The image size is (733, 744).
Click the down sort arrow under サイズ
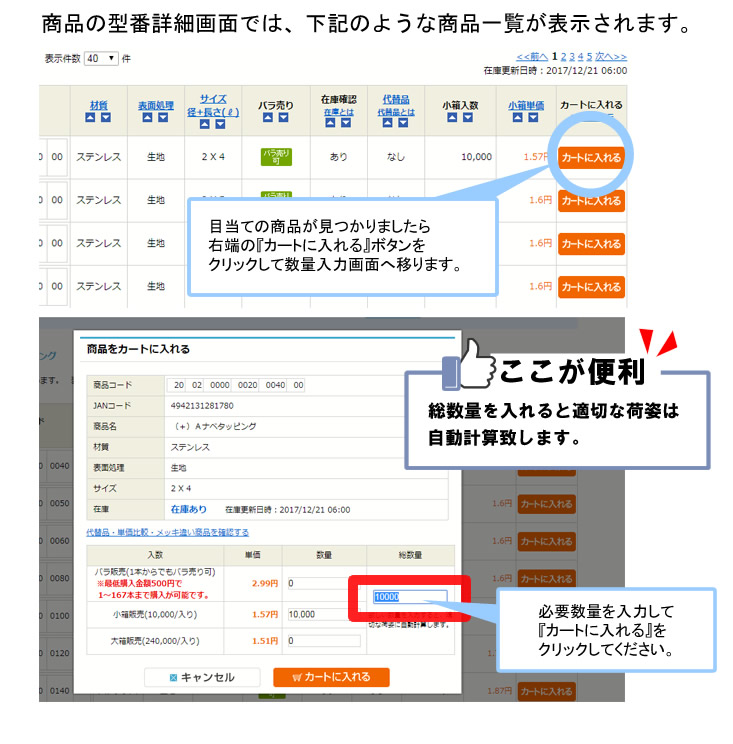tap(220, 123)
